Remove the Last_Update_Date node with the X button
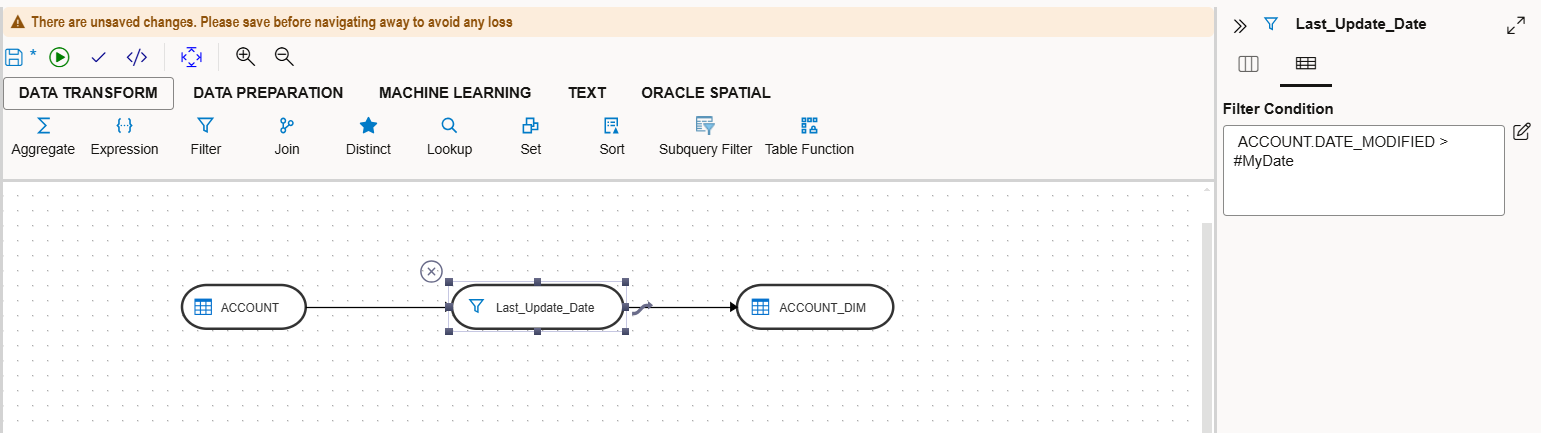The image size is (1541, 433). tap(431, 271)
